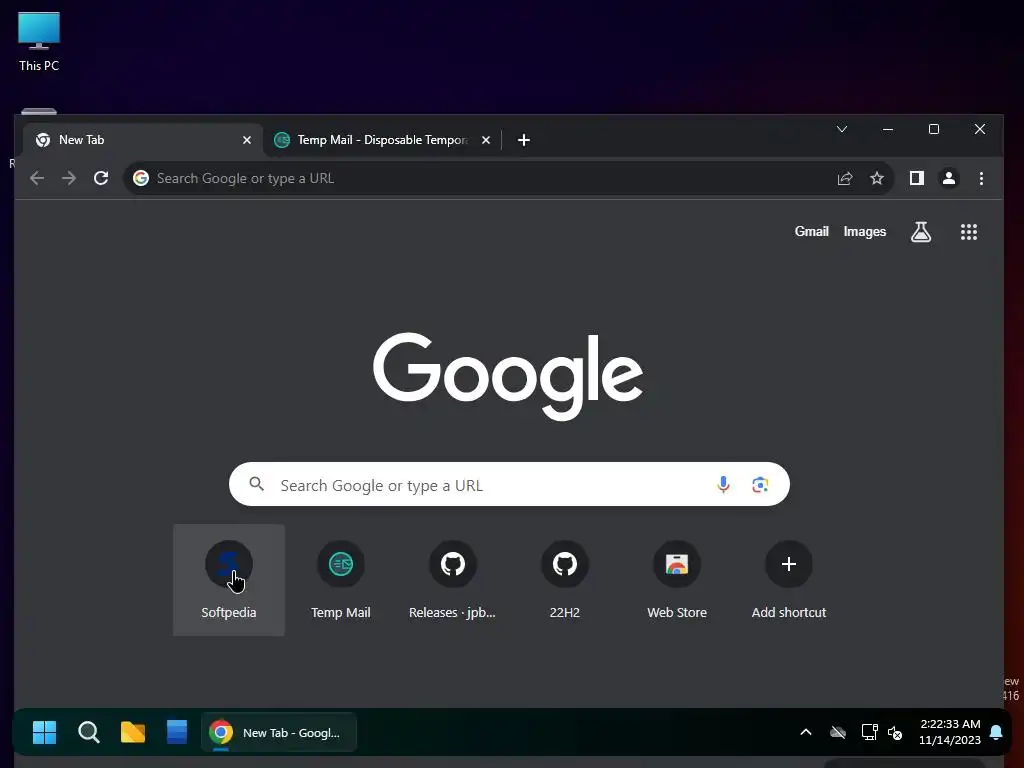Close the New Tab tab

[x=247, y=140]
